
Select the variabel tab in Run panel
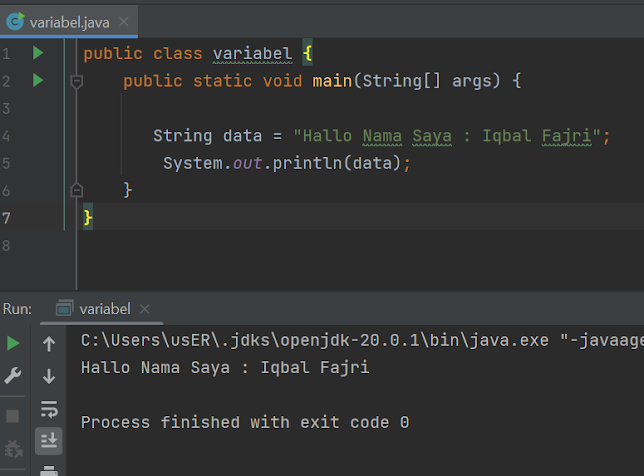103,309
